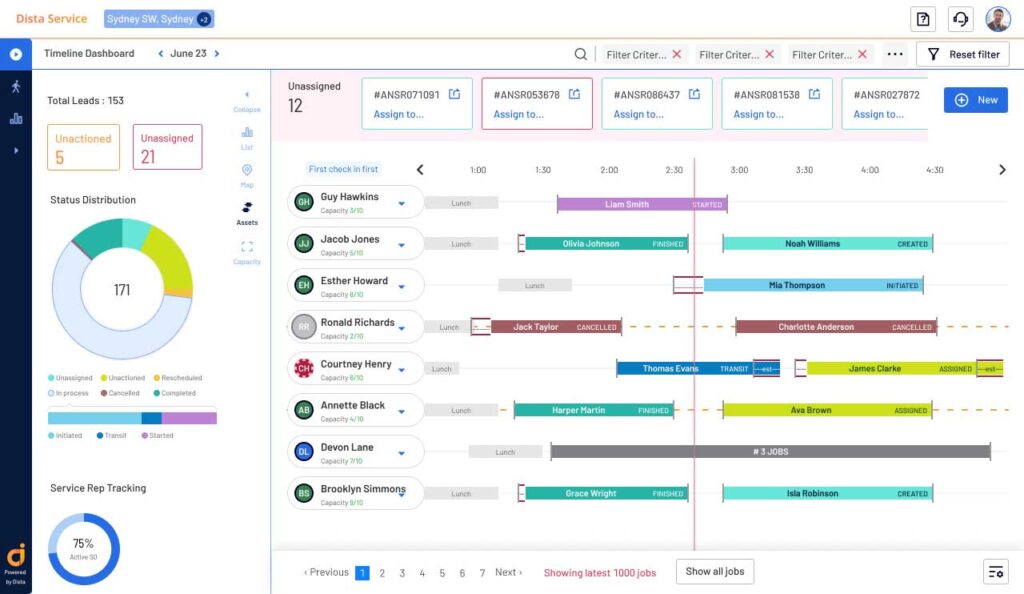The image size is (1024, 594).
Task: Collapse the left summary panel
Action: pos(247,96)
